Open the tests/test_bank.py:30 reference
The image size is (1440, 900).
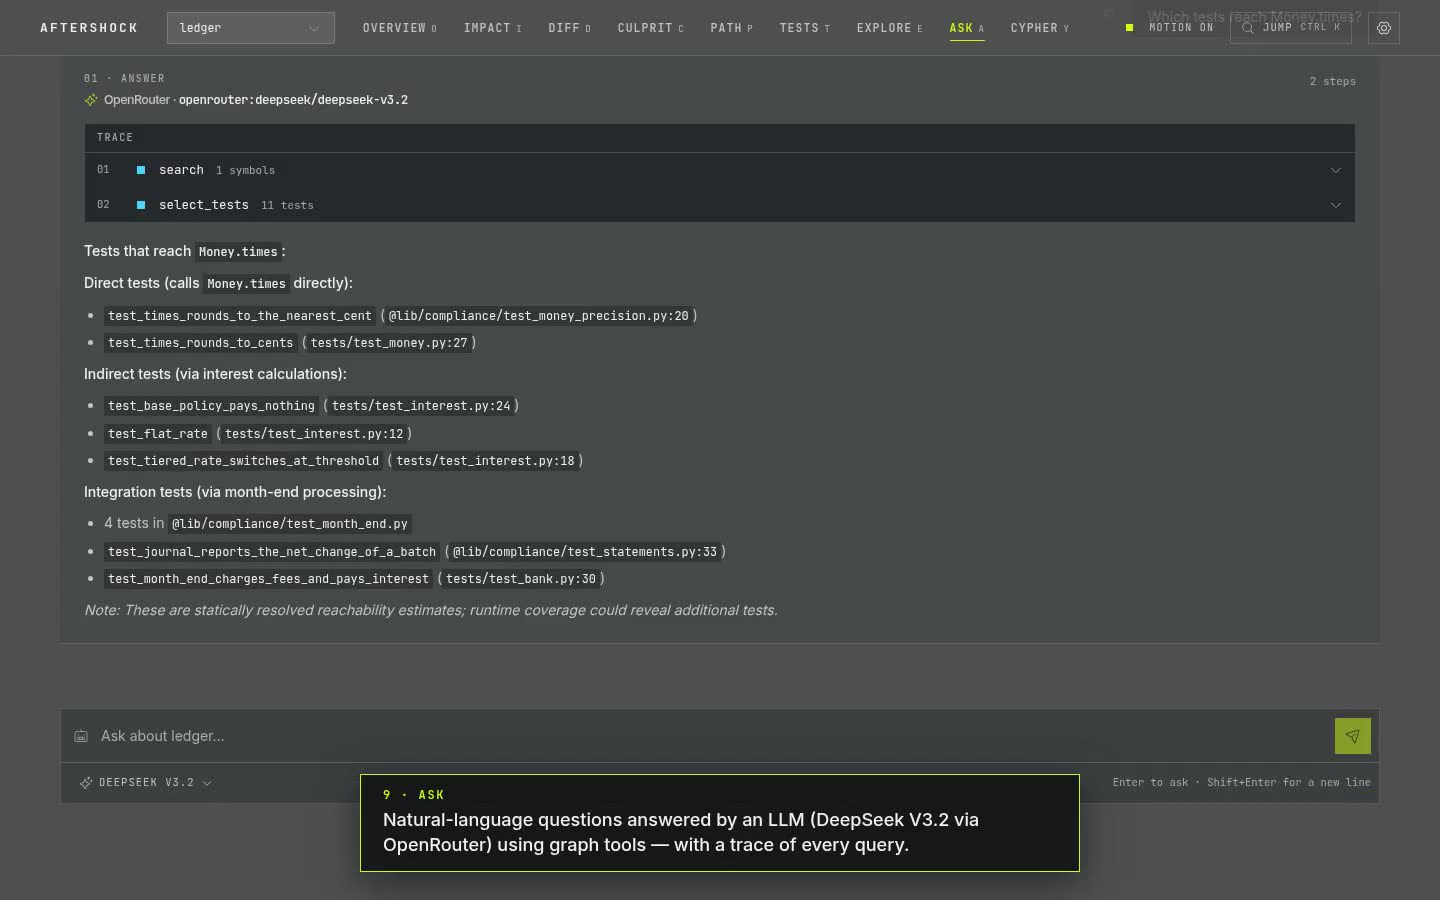click(521, 579)
